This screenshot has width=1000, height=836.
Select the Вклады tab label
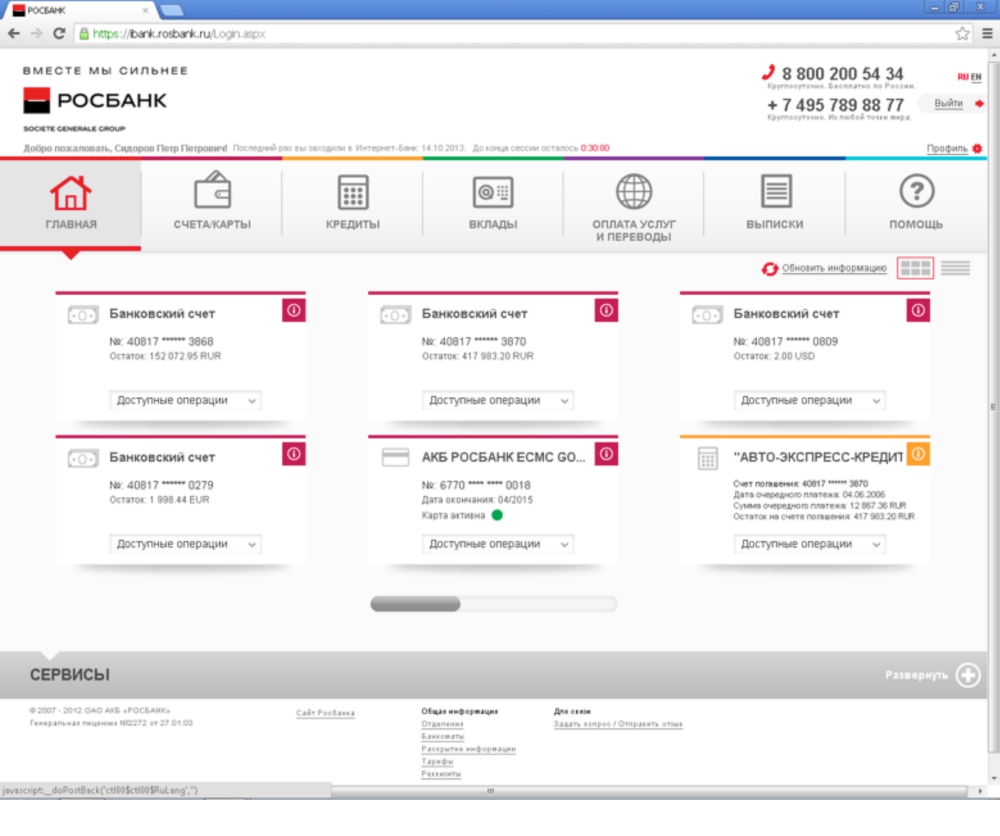click(493, 224)
